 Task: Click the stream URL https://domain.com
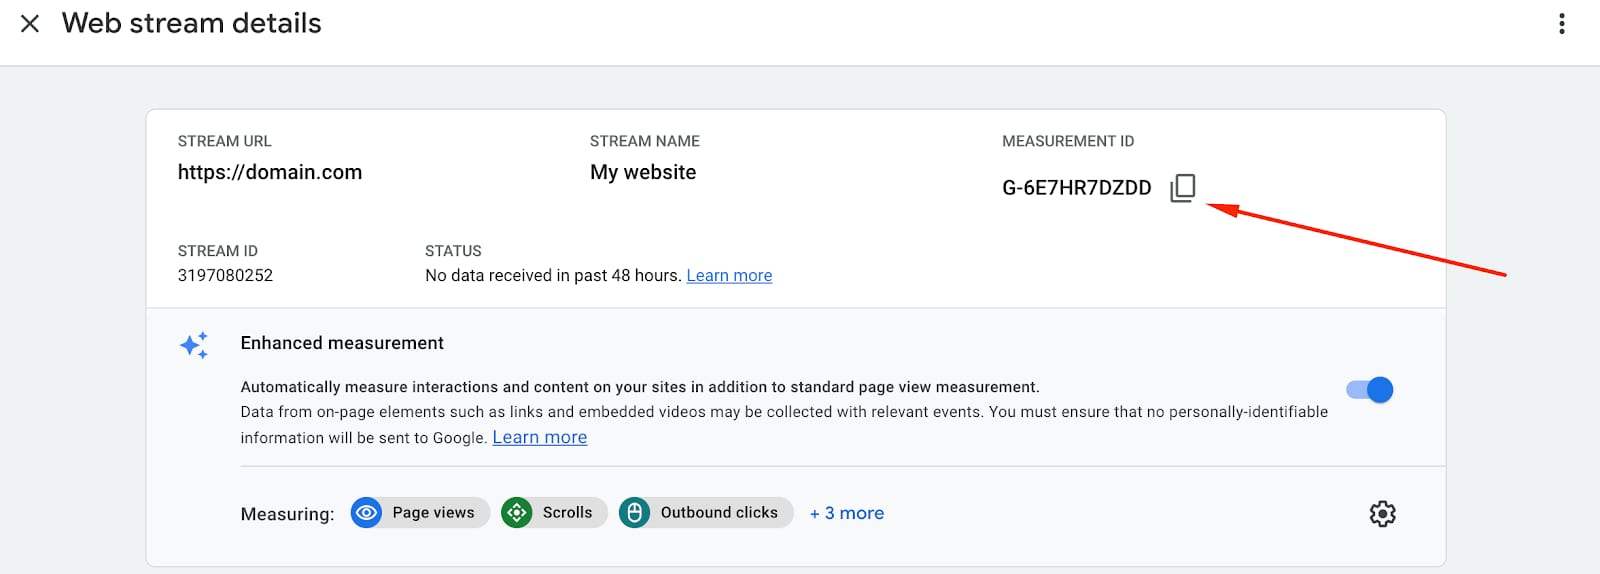tap(270, 172)
